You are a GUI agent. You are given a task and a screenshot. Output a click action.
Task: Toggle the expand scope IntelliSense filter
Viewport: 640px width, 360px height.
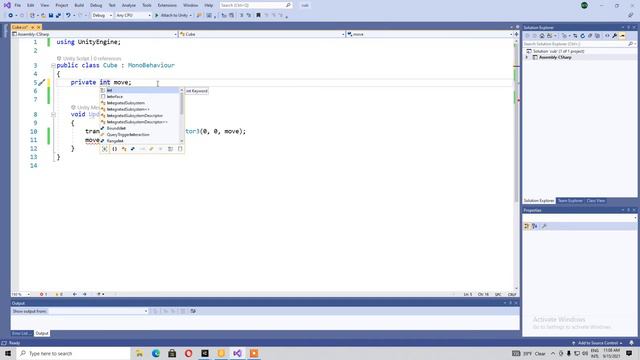104,149
